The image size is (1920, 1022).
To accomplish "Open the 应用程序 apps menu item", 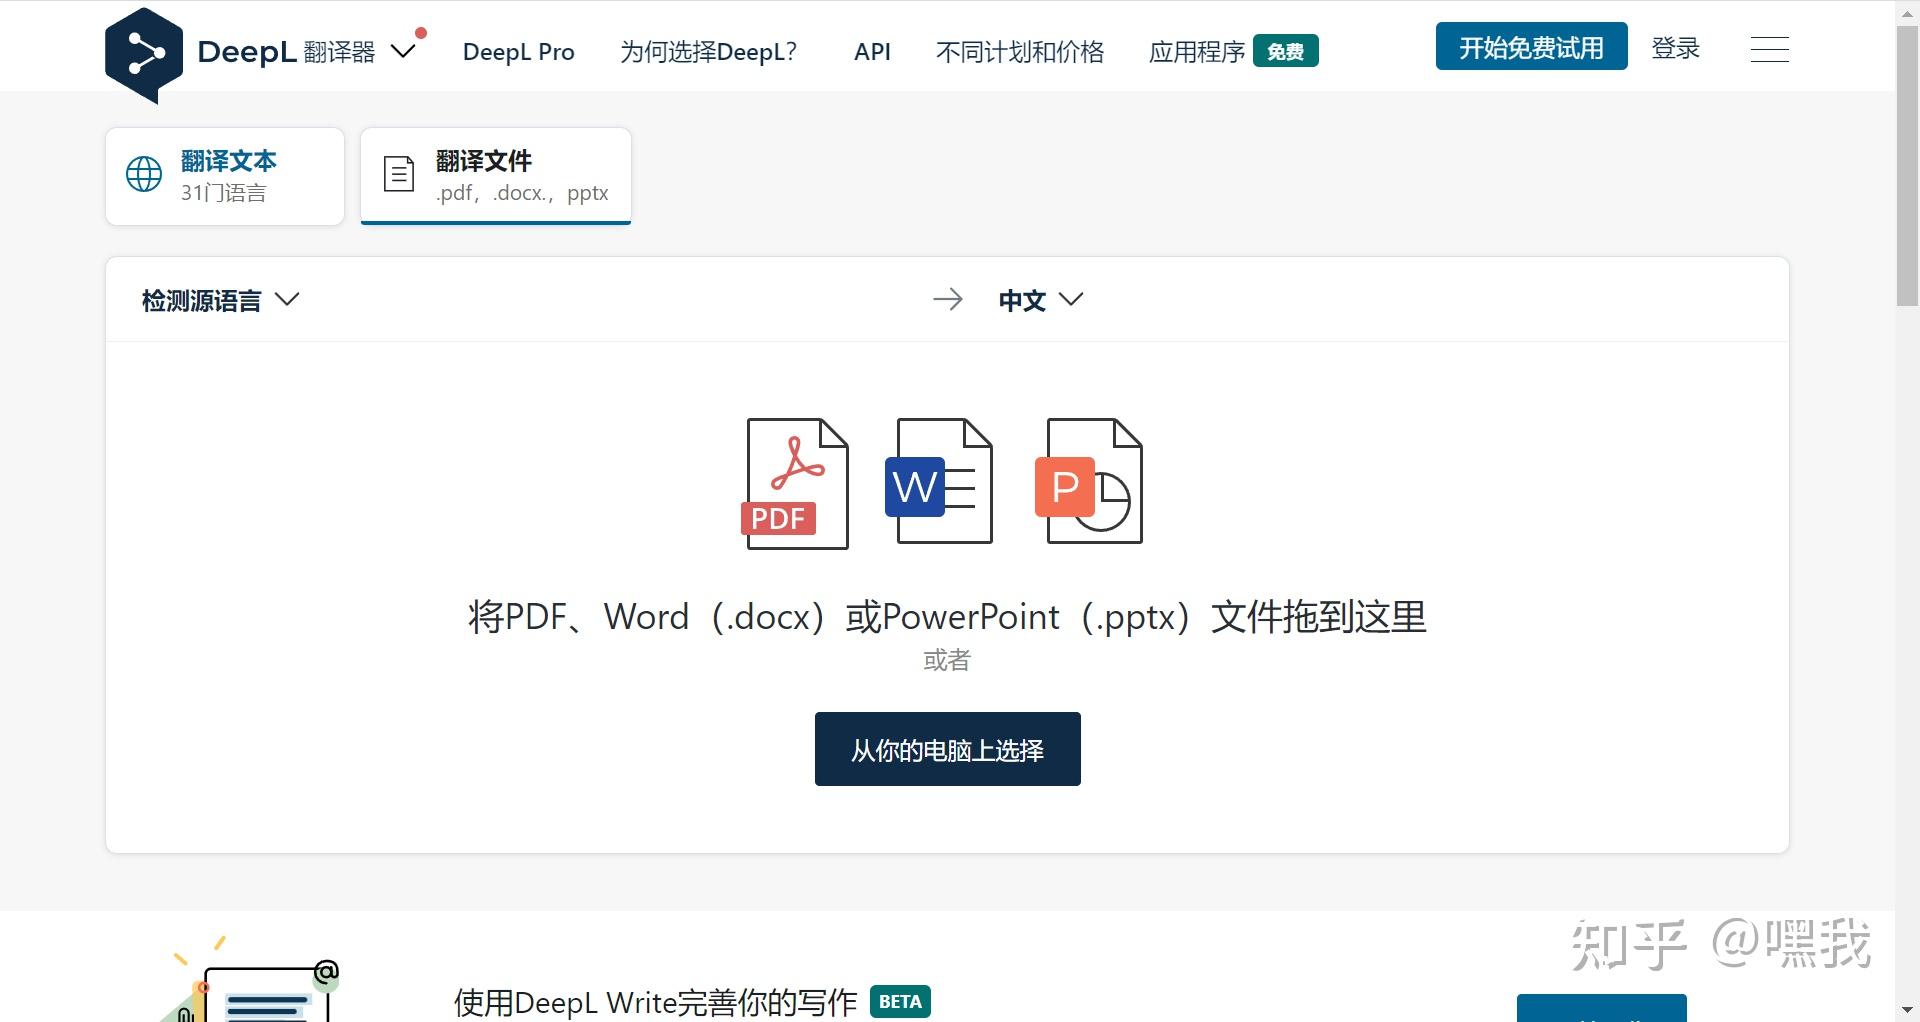I will [1197, 52].
